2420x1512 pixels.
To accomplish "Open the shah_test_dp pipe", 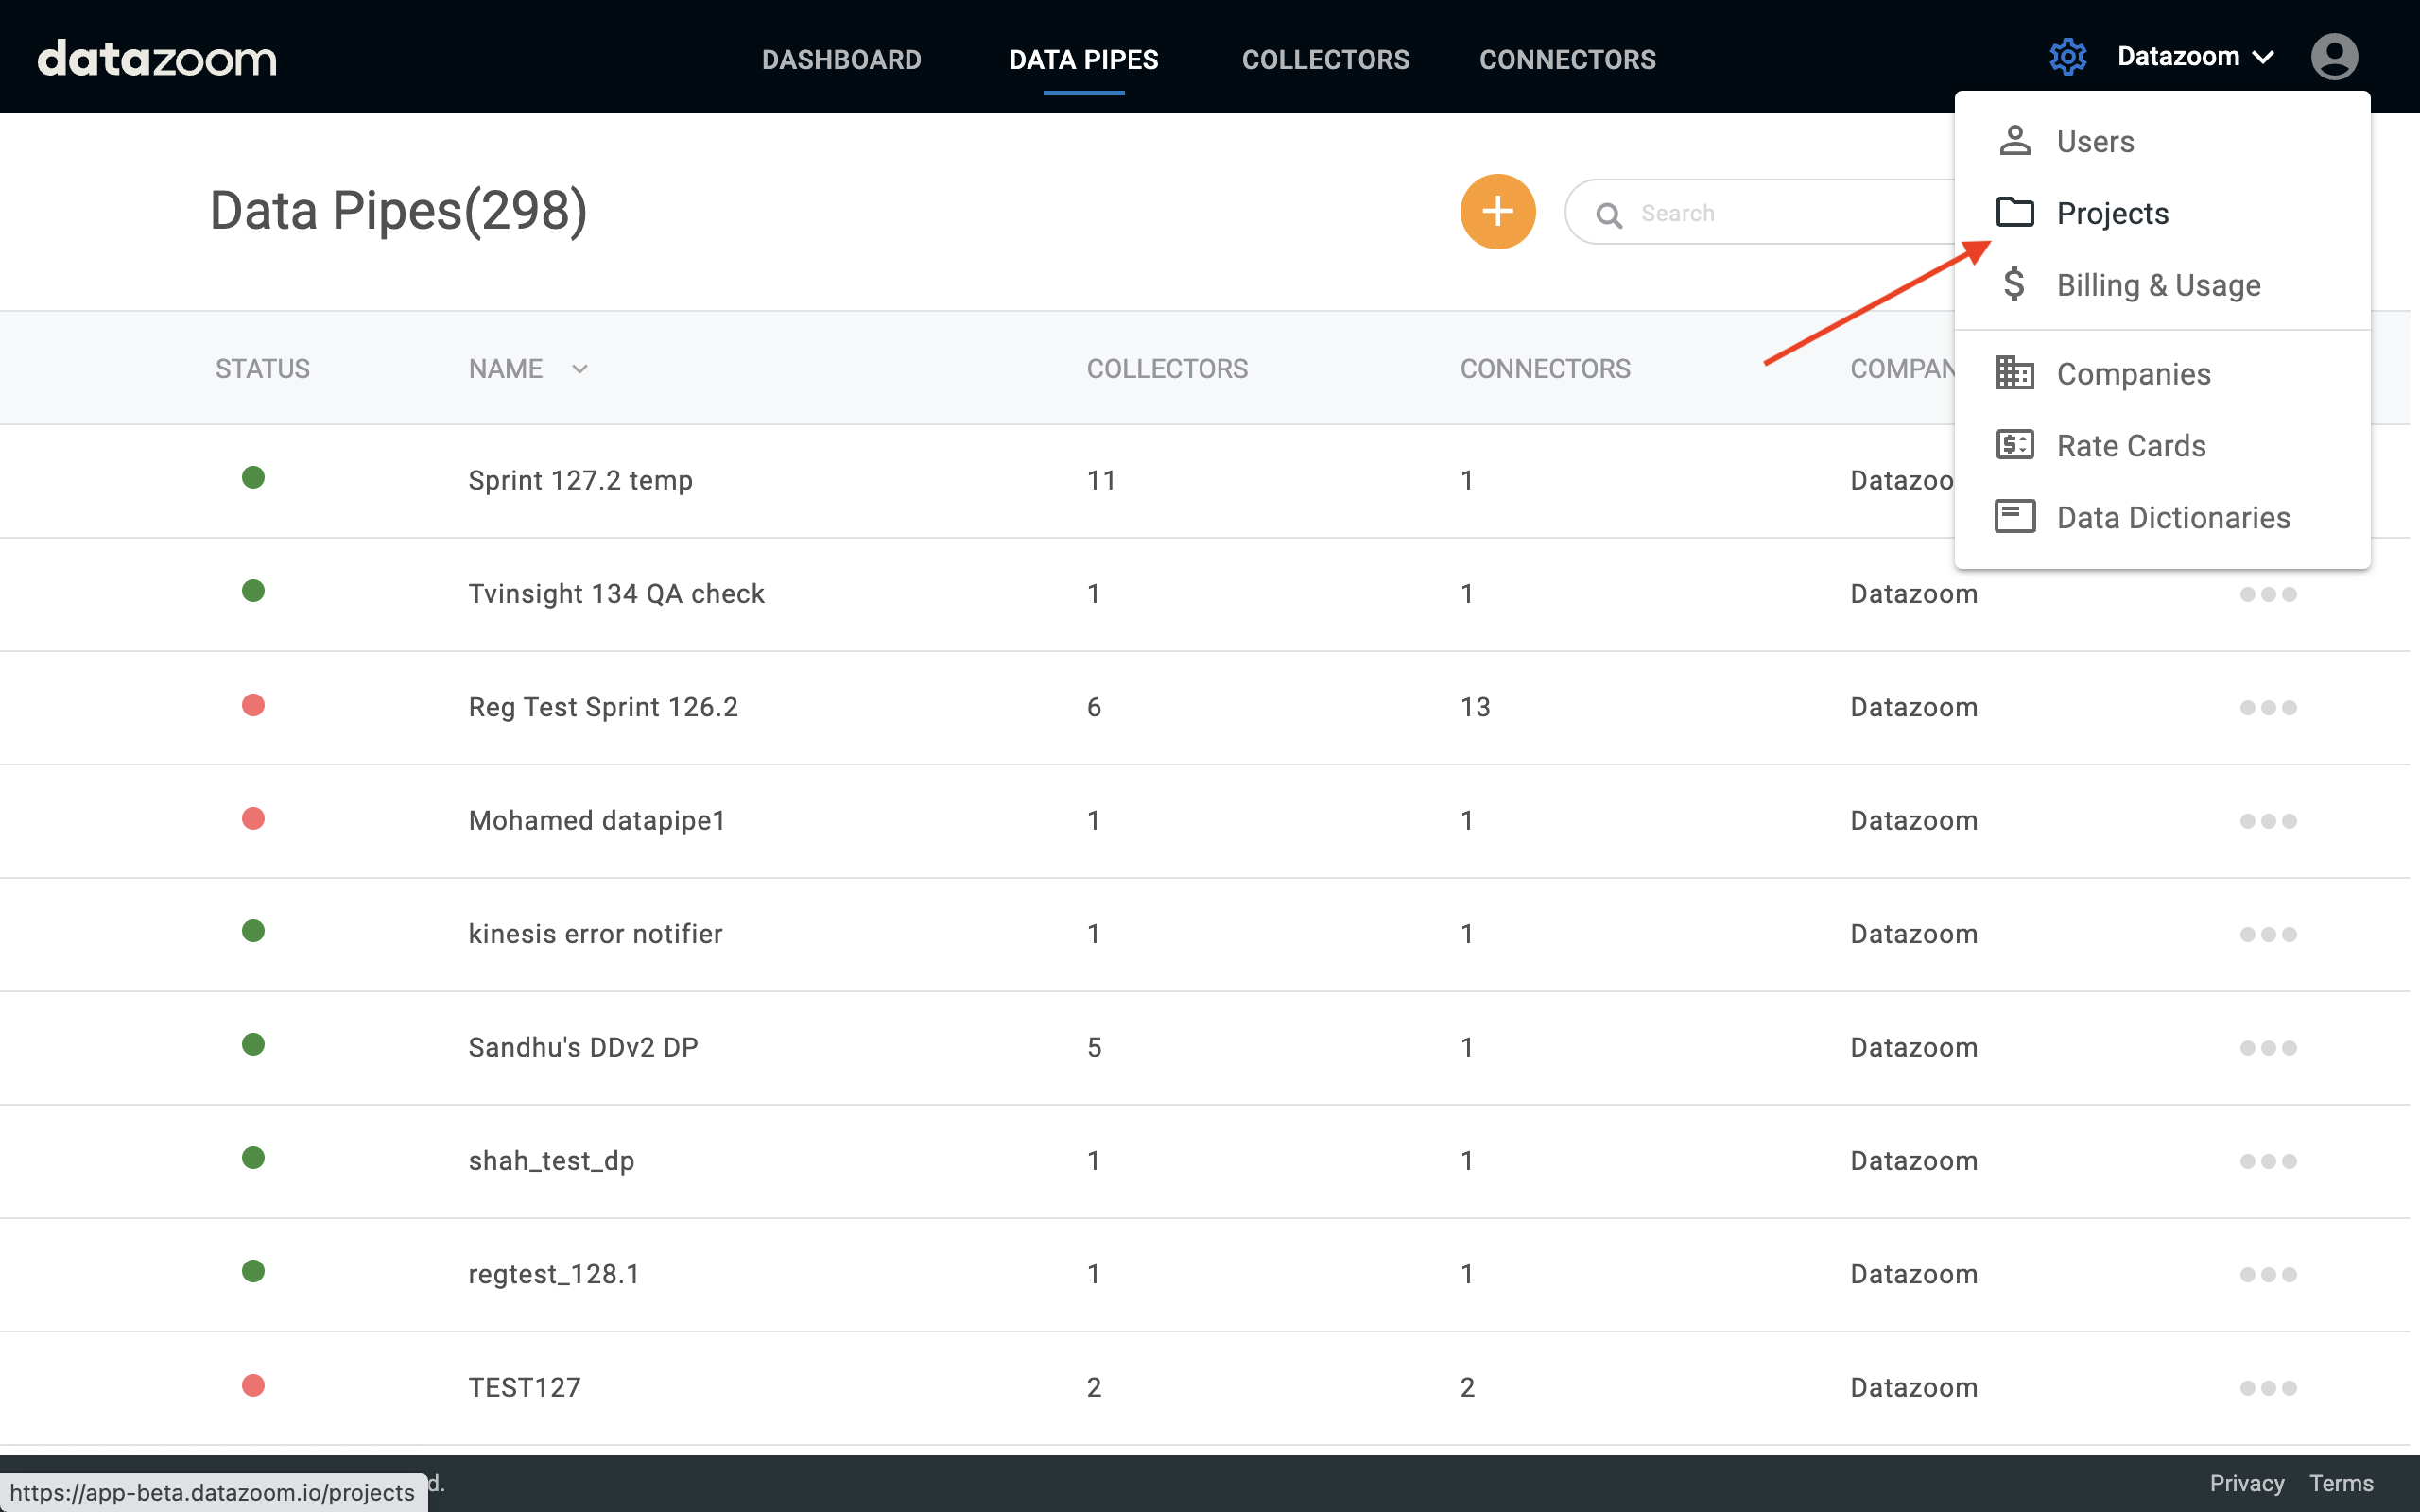I will (551, 1161).
